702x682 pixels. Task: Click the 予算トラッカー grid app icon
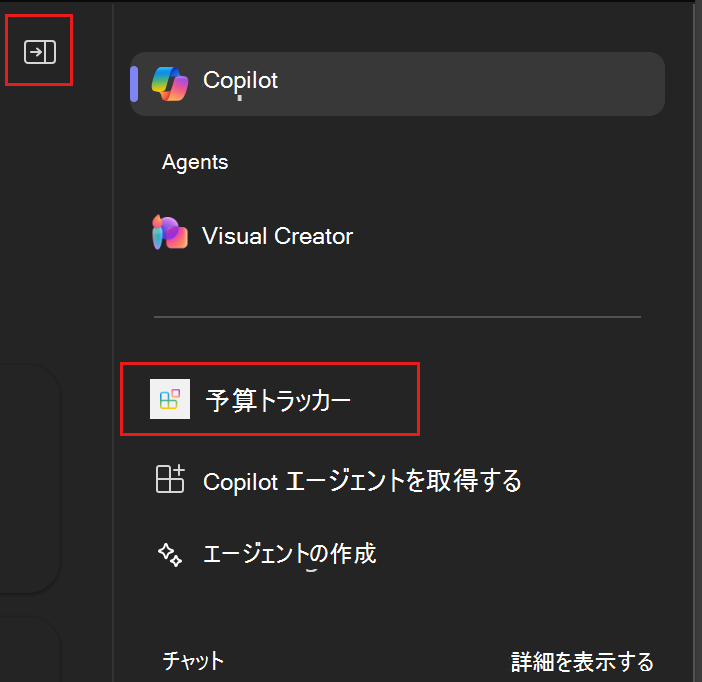pyautogui.click(x=170, y=399)
